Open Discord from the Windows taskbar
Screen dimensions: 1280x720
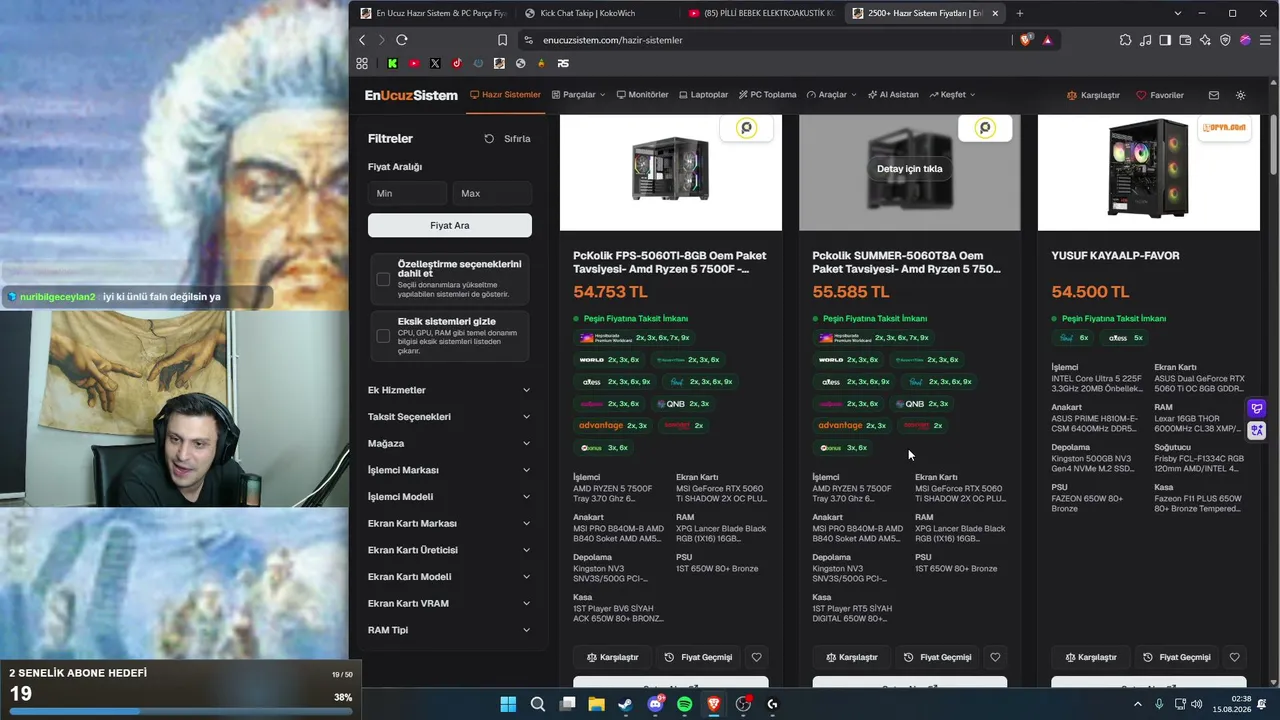(655, 704)
